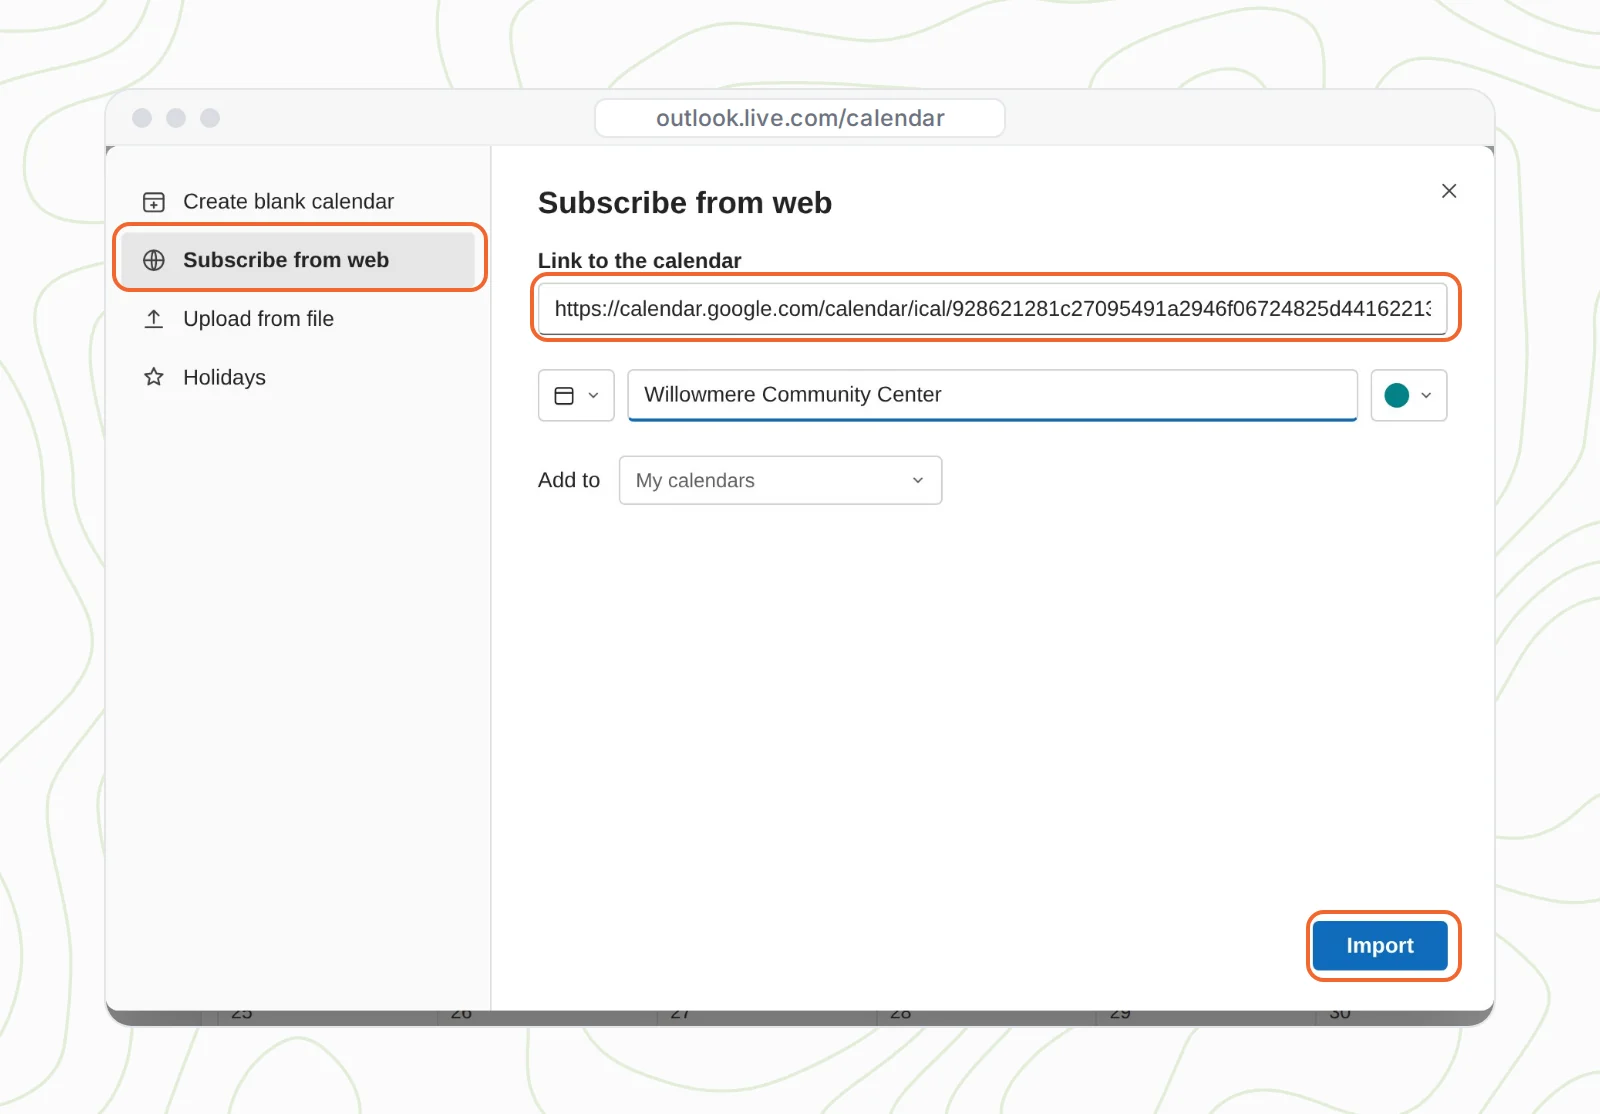Viewport: 1600px width, 1114px height.
Task: Click the Holidays star icon
Action: (x=154, y=377)
